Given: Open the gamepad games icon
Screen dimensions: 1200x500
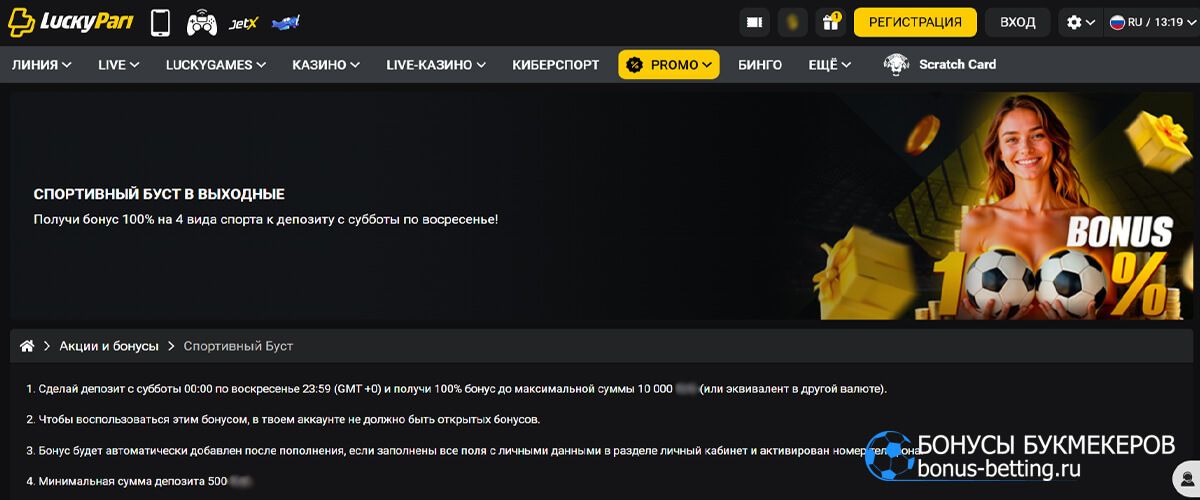Looking at the screenshot, I should [x=202, y=22].
